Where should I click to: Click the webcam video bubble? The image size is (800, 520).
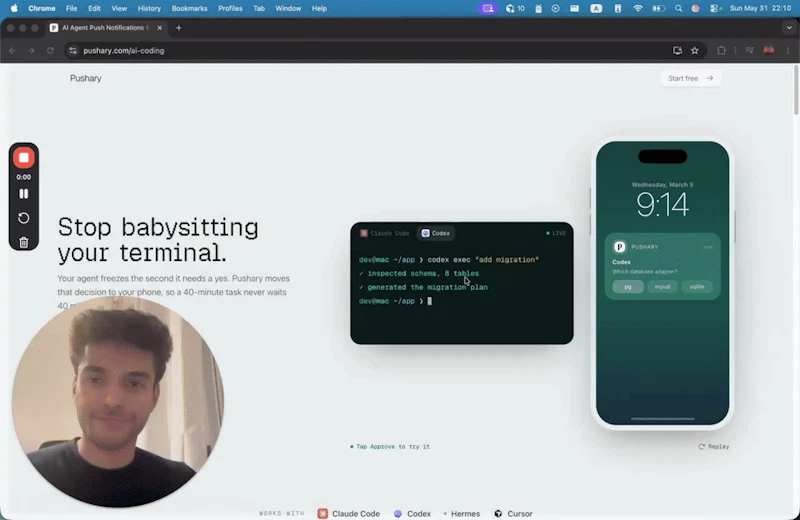[x=118, y=402]
